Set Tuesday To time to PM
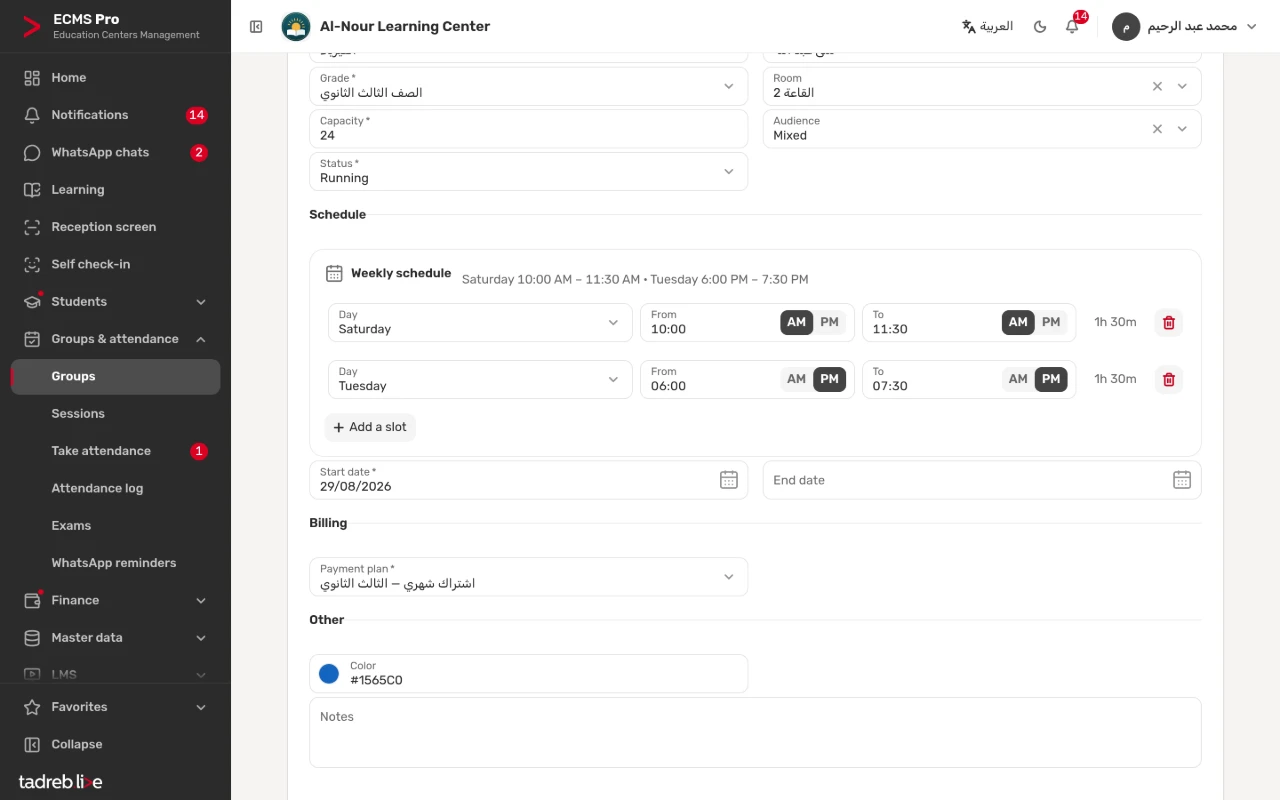1280x800 pixels. [x=1051, y=379]
